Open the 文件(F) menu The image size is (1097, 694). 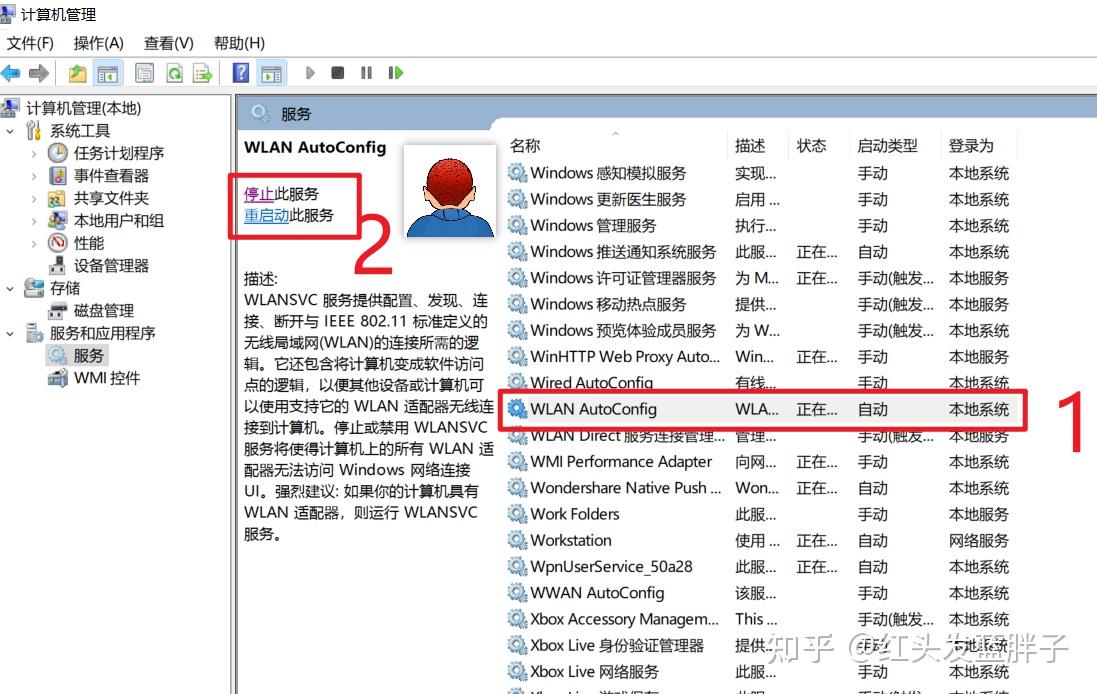tap(30, 43)
